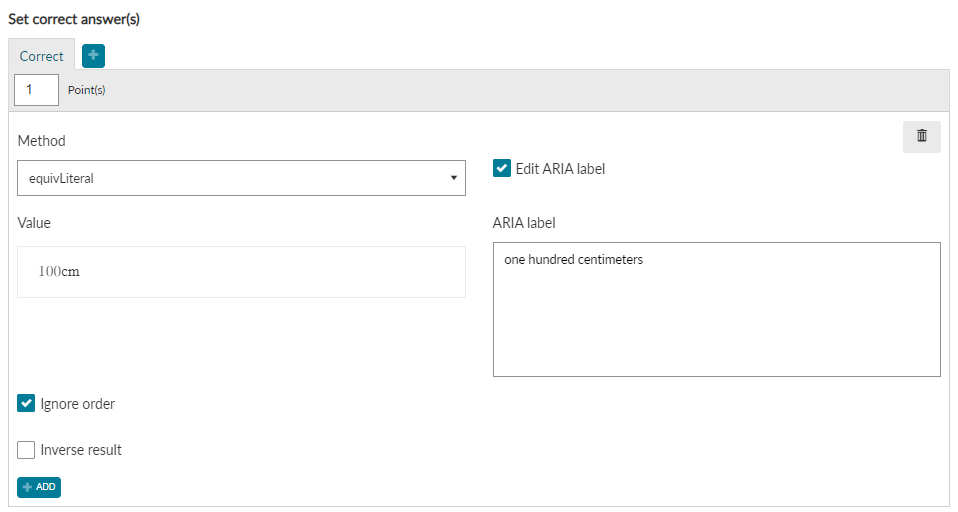Click the ADD button
This screenshot has height=512, width=958.
[x=39, y=487]
